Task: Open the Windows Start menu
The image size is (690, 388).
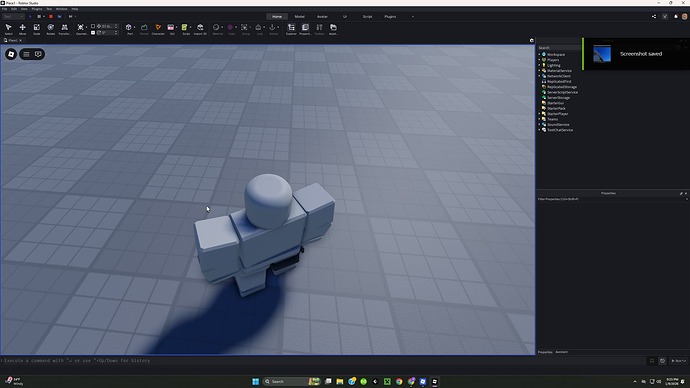Action: pos(255,381)
